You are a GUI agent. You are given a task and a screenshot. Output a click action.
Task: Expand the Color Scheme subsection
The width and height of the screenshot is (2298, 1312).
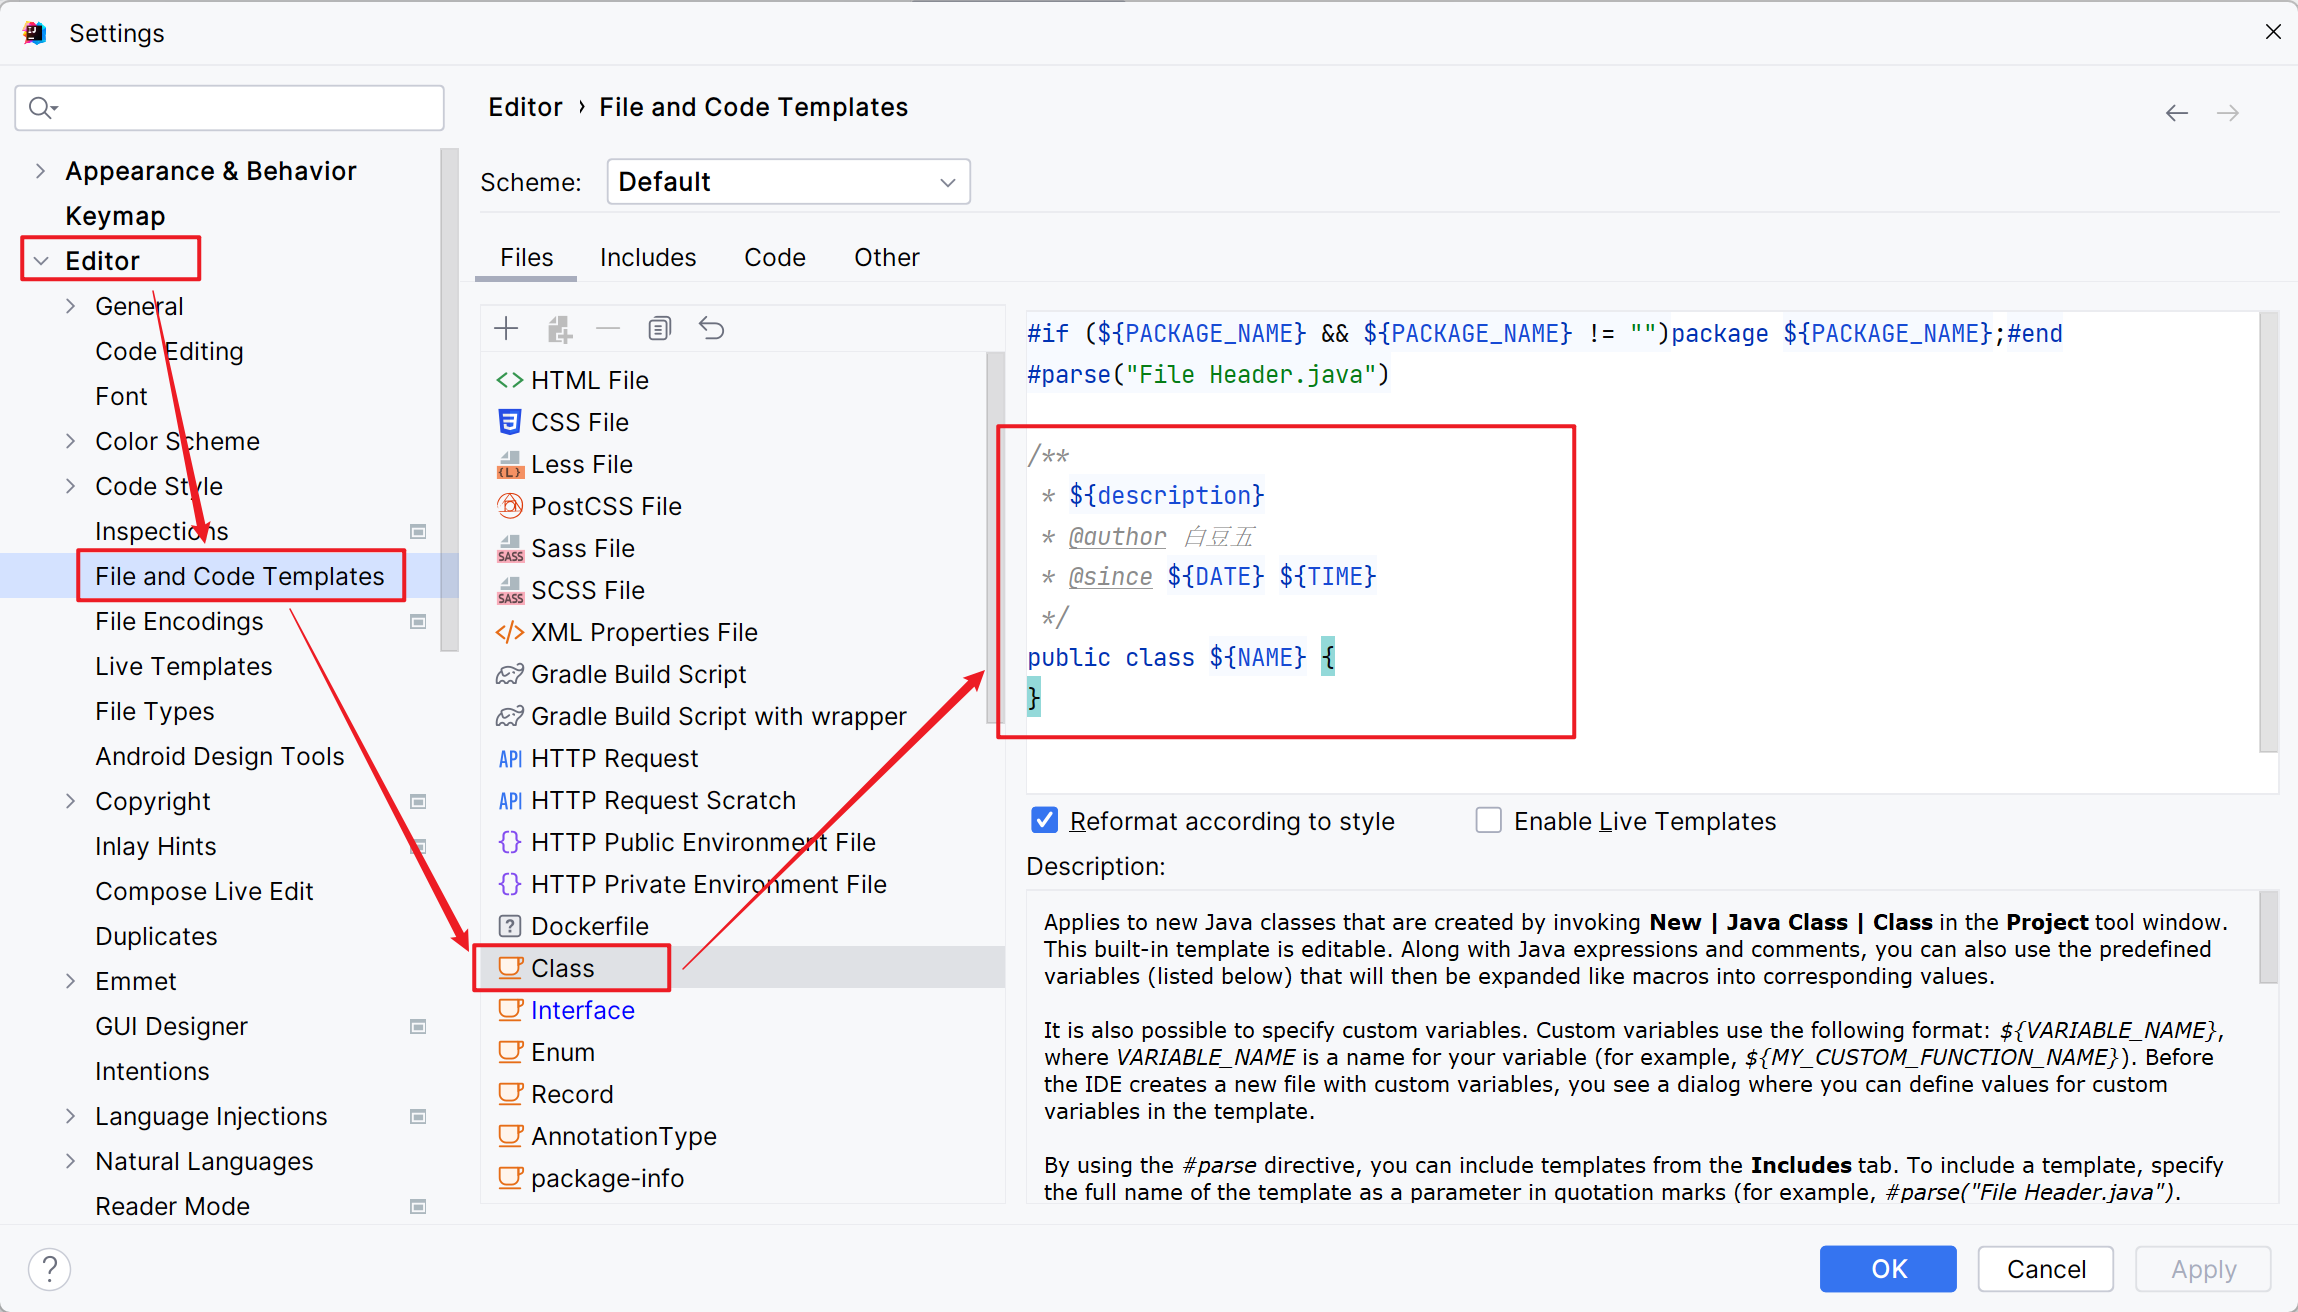[x=70, y=441]
